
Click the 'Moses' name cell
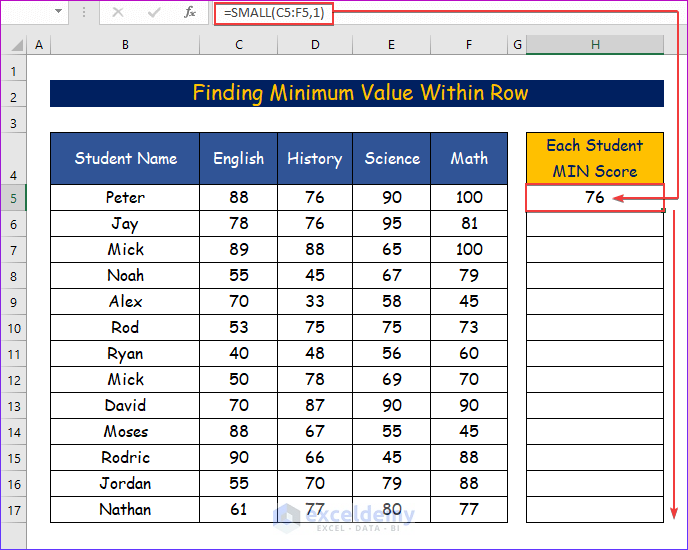(x=125, y=431)
